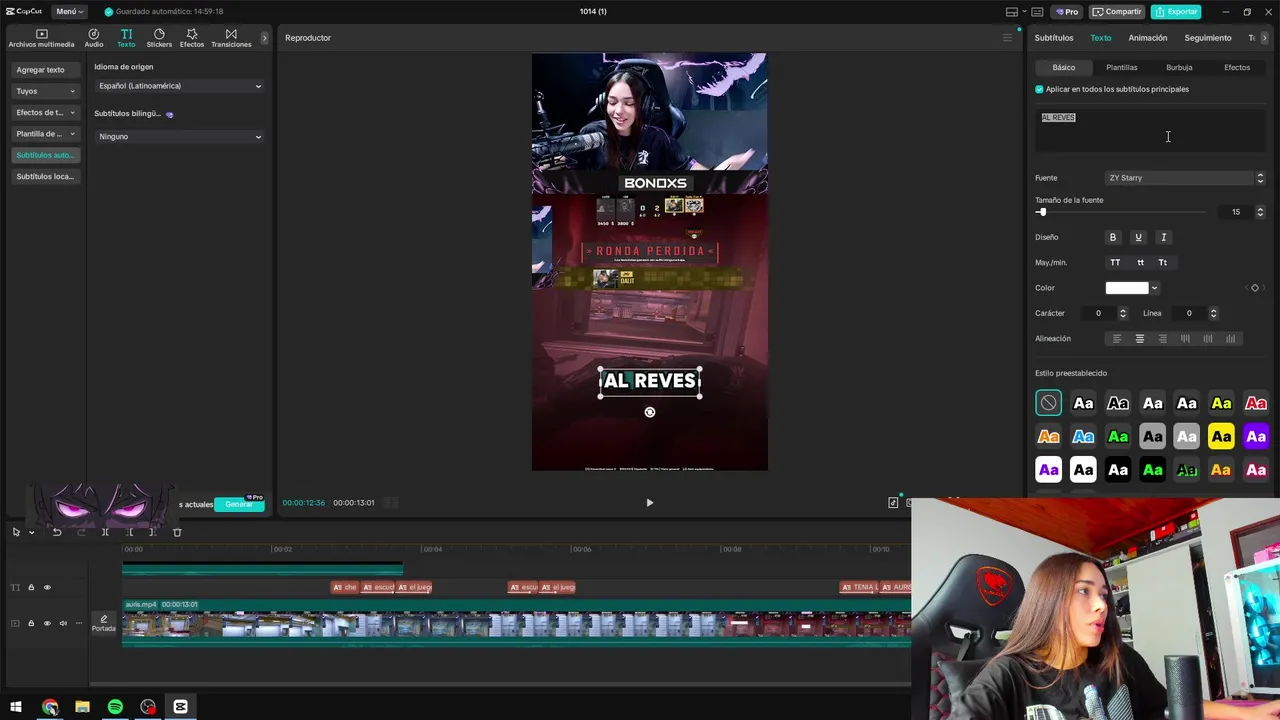Click the Portada cover edit button
Image resolution: width=1280 pixels, height=720 pixels.
(x=104, y=623)
